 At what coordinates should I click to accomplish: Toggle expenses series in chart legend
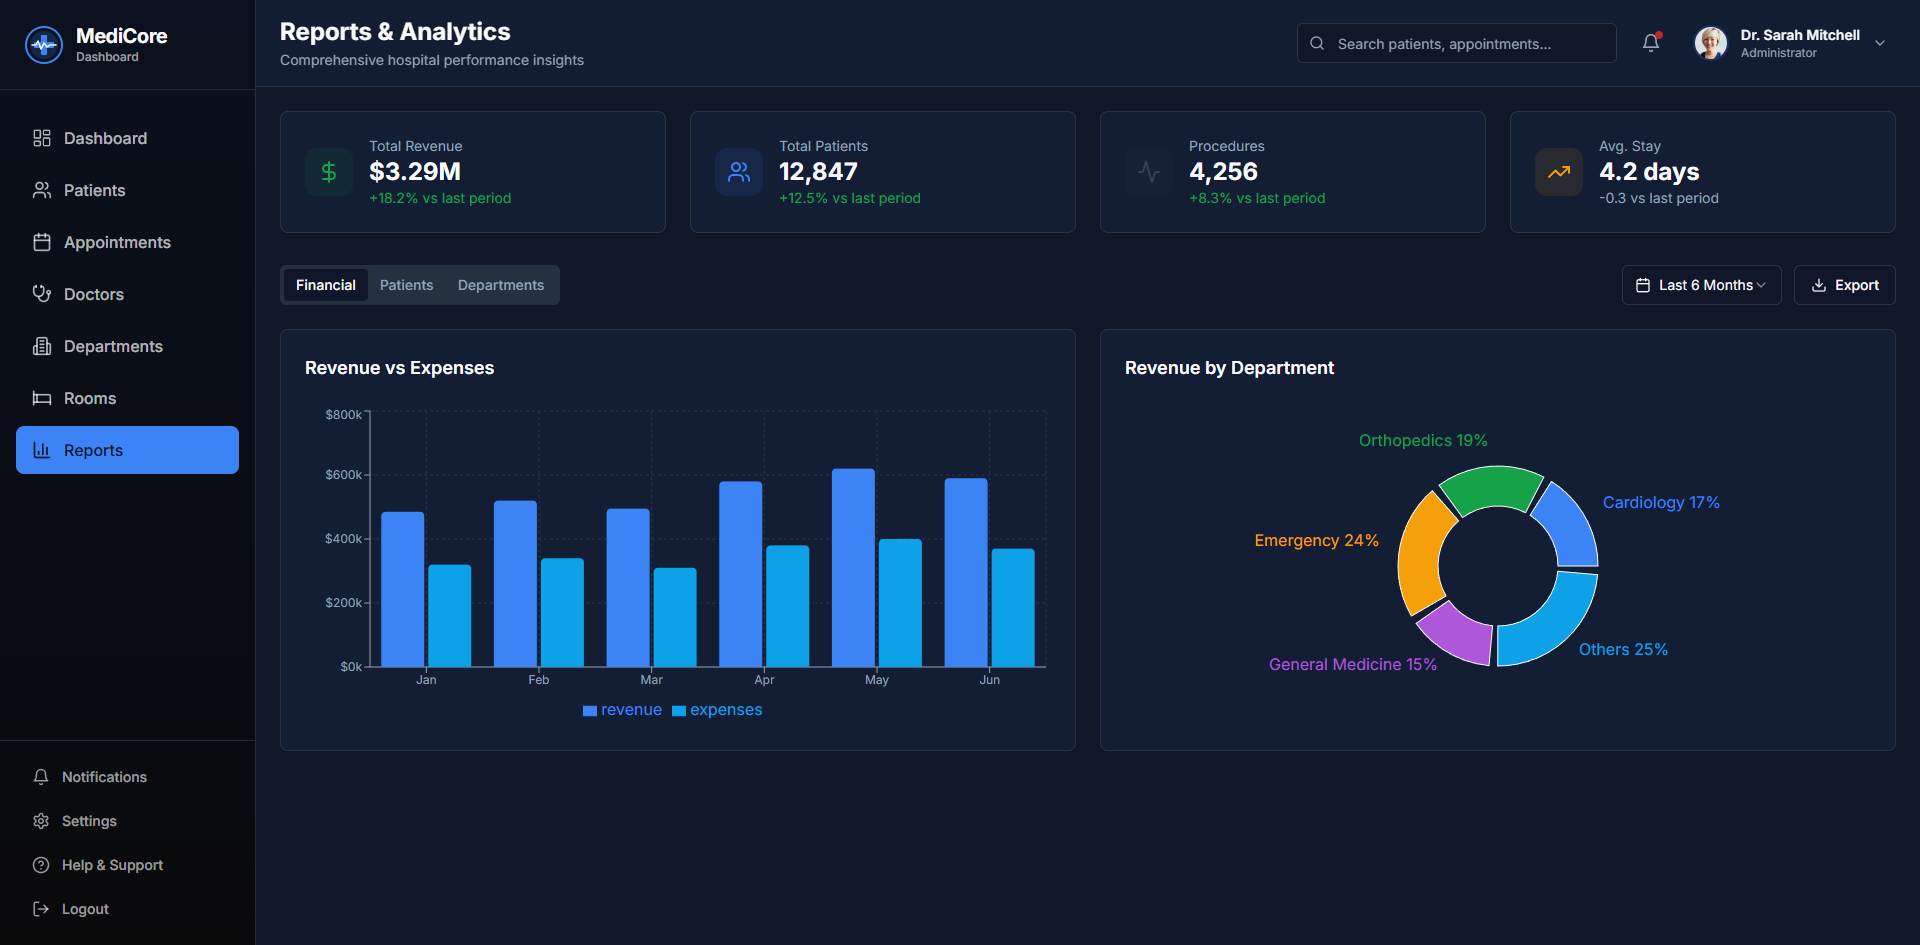click(x=717, y=710)
